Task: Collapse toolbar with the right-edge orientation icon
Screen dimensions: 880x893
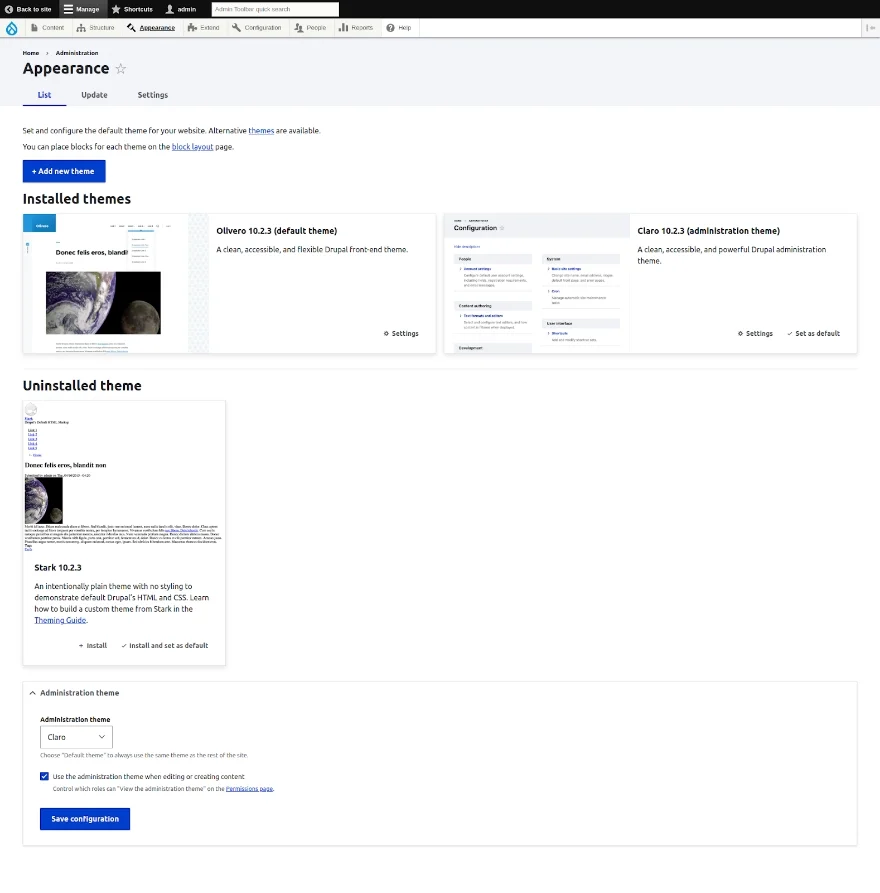Action: pyautogui.click(x=871, y=28)
